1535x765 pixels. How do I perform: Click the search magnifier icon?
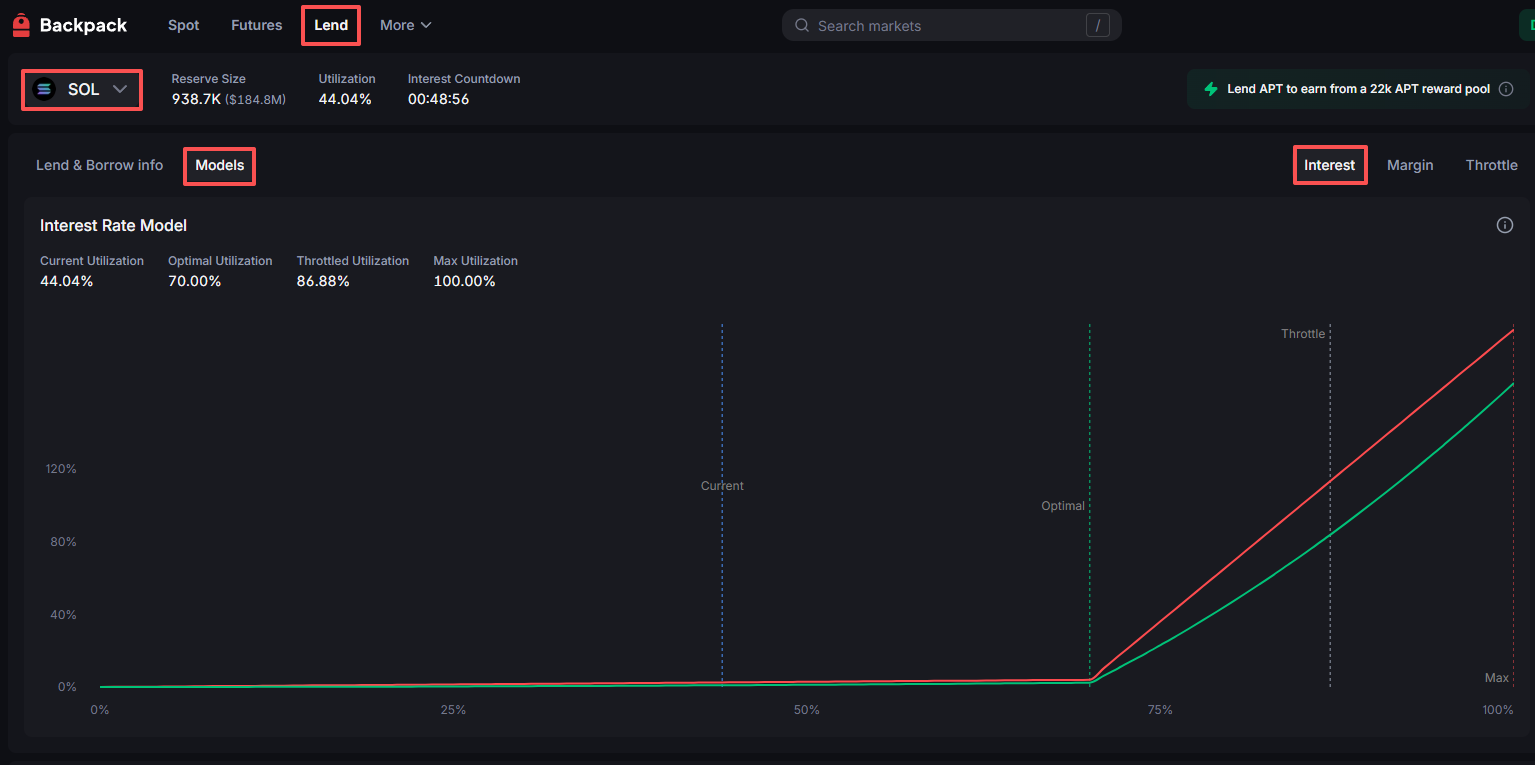click(x=801, y=26)
